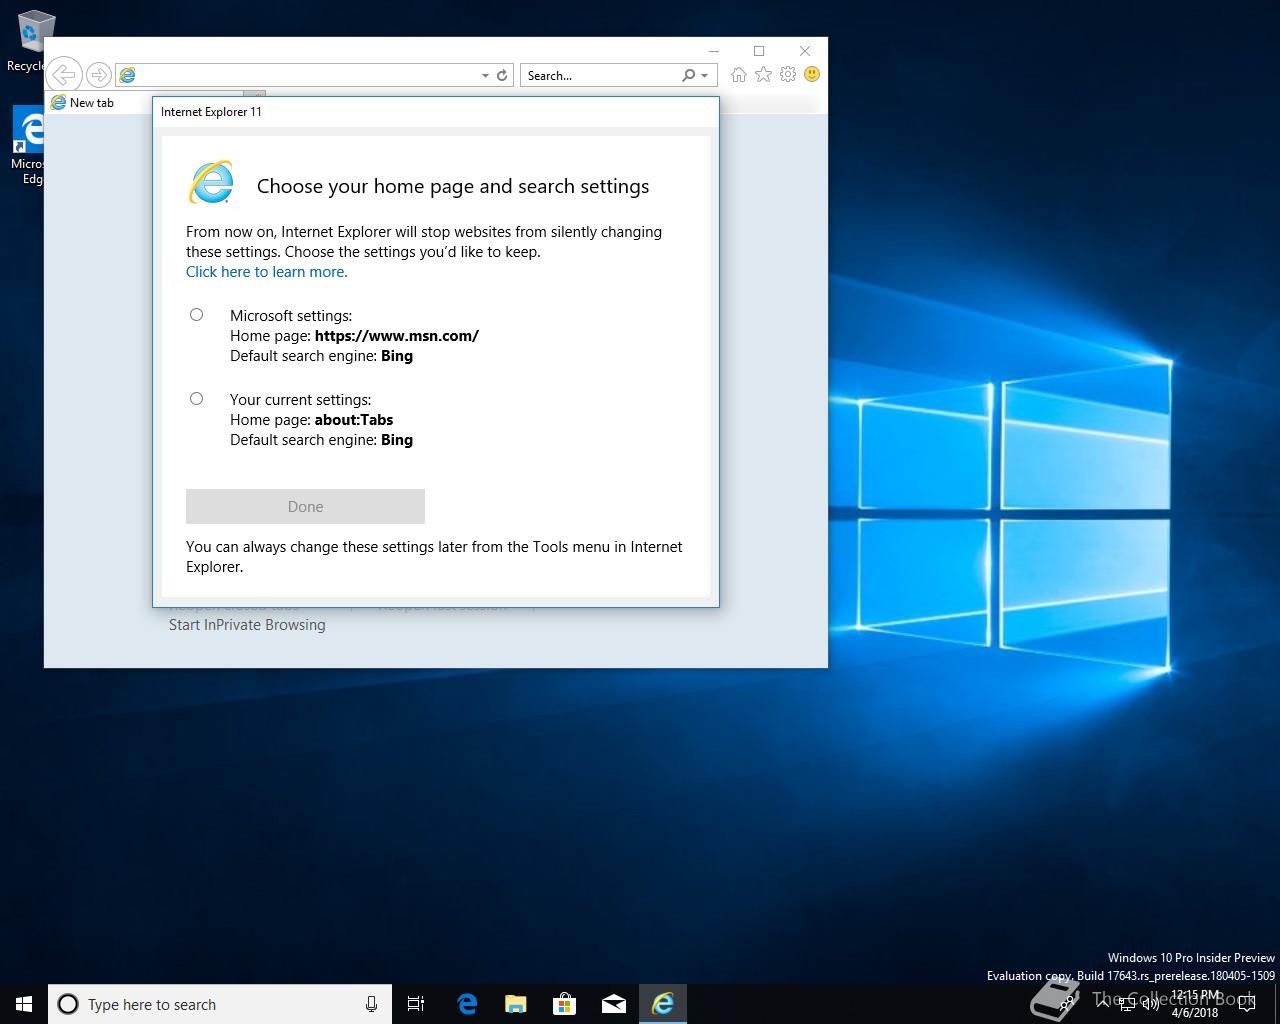1280x1024 pixels.
Task: Click the smiley feedback icon
Action: click(812, 74)
